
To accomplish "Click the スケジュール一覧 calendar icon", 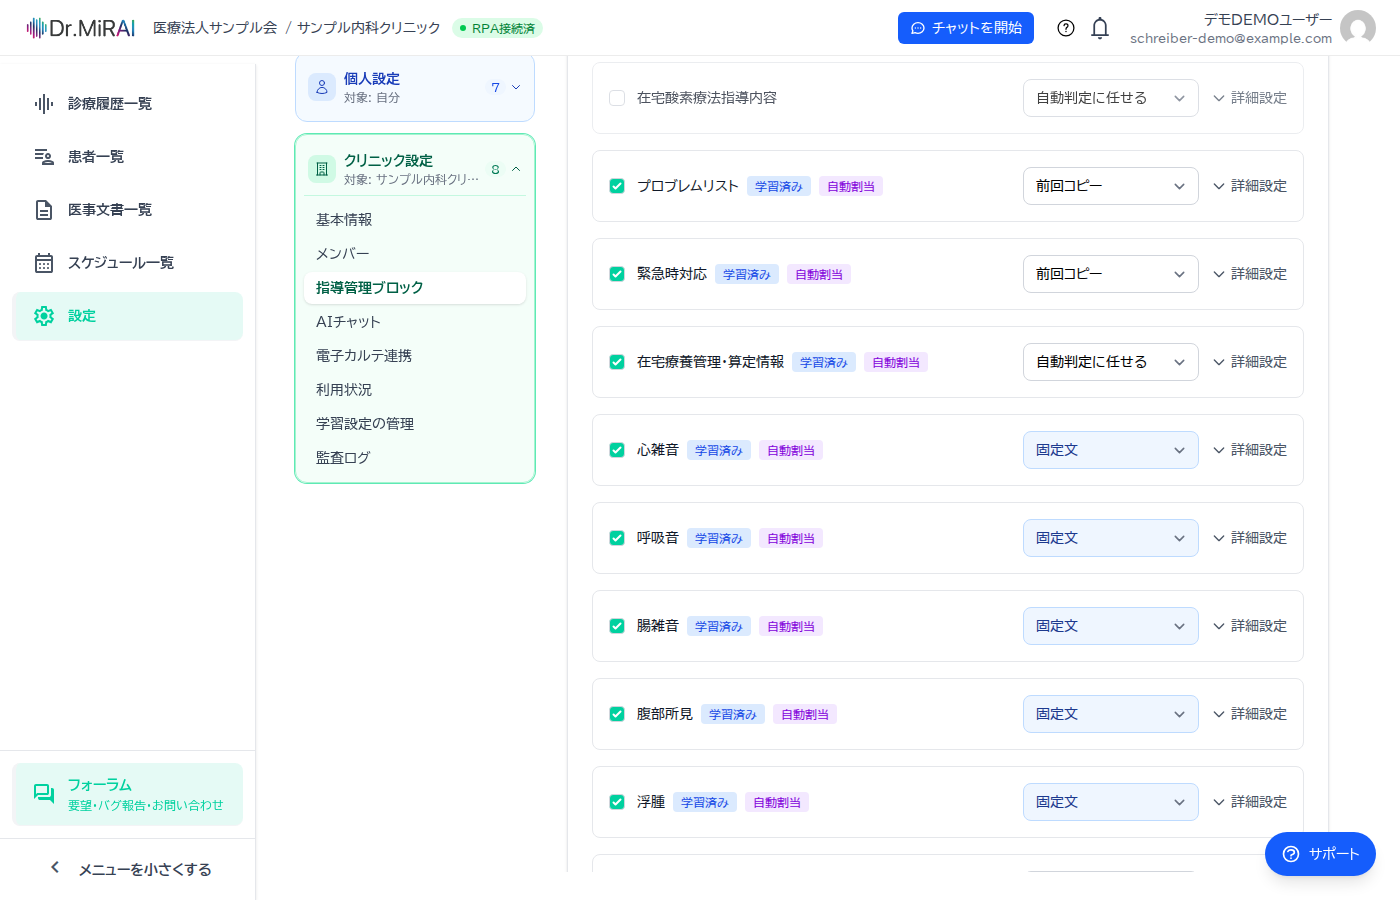I will pos(44,263).
